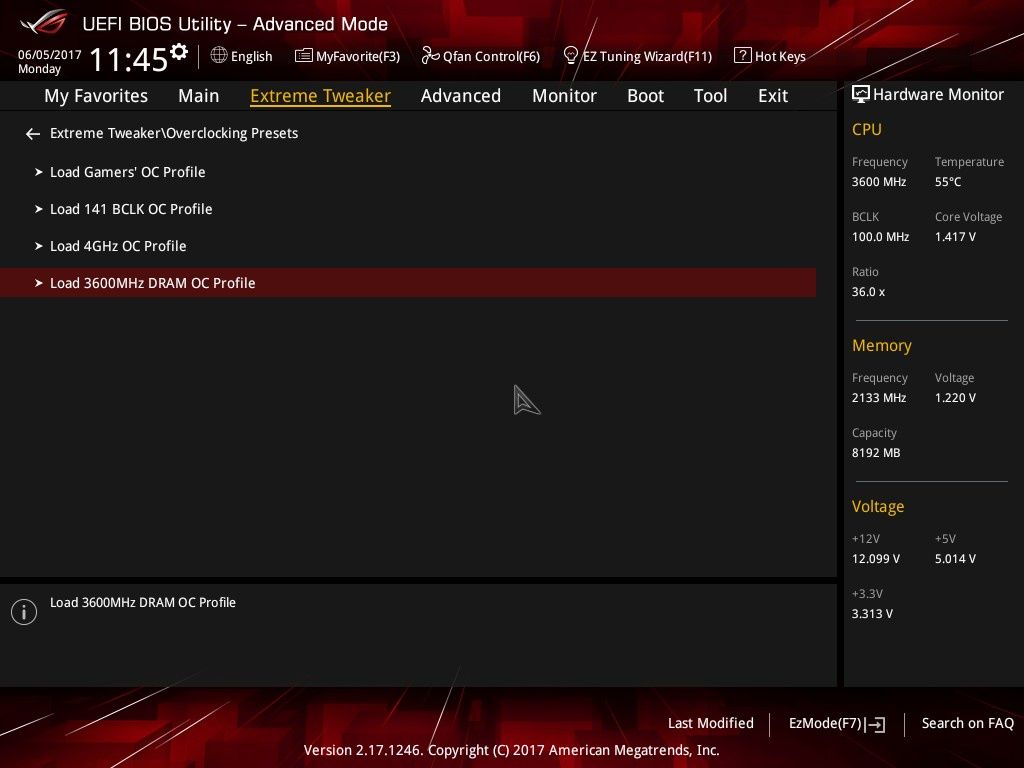The image size is (1024, 768).
Task: Open MyFavorite(F3) list icon
Action: 303,56
